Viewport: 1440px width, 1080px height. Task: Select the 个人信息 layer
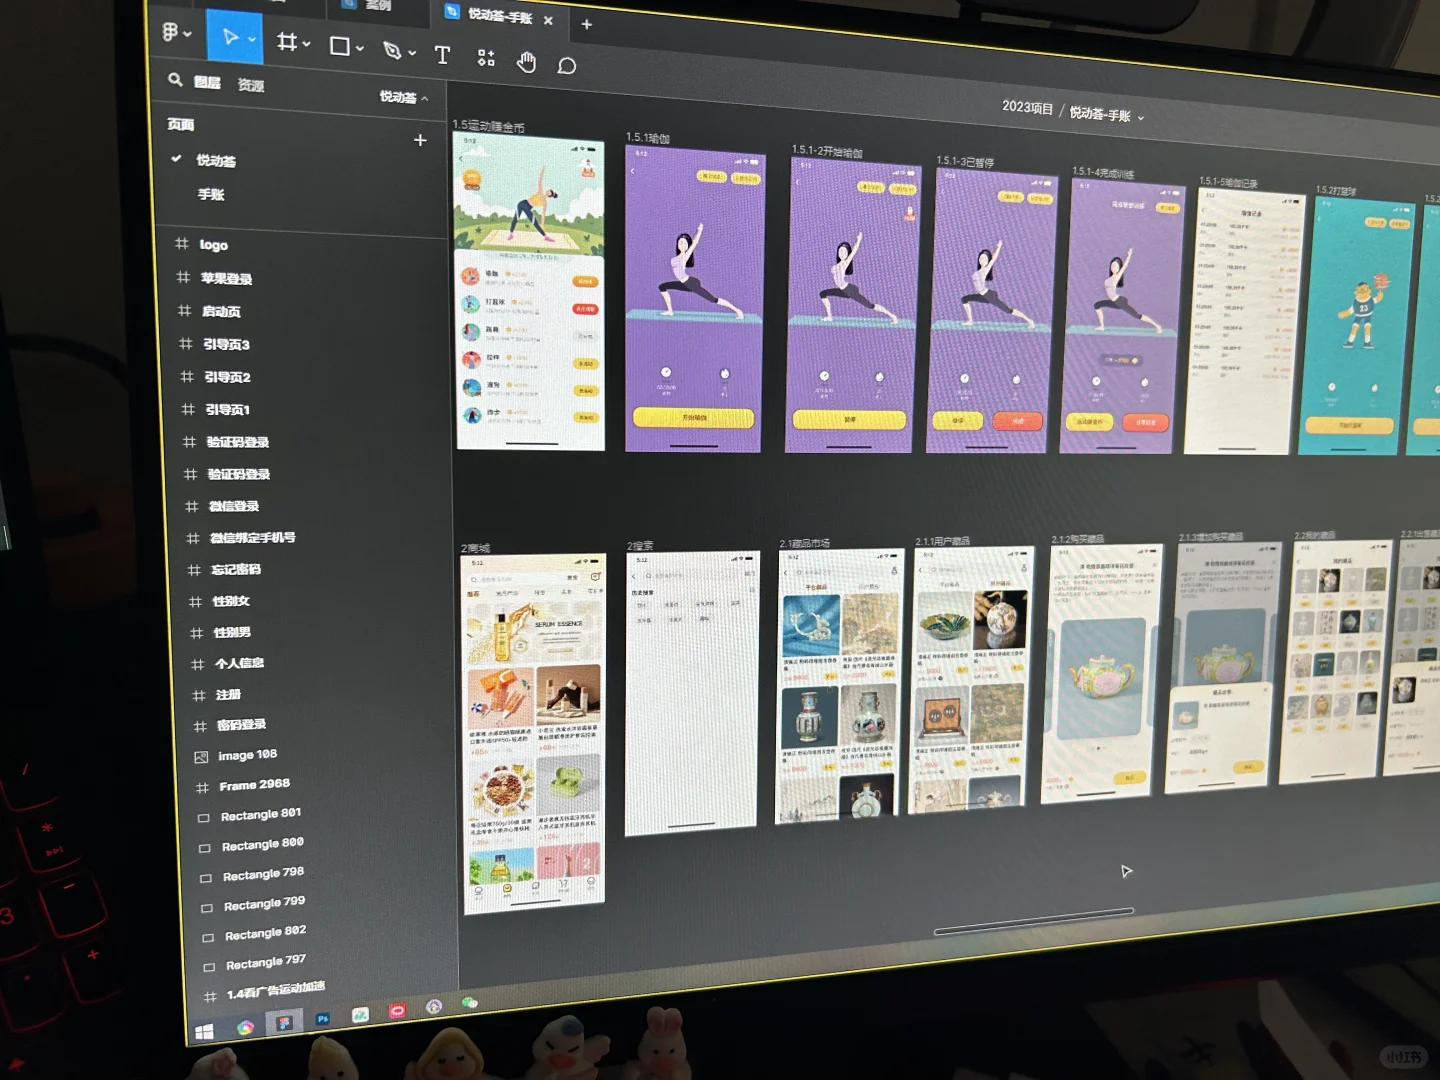click(x=240, y=663)
